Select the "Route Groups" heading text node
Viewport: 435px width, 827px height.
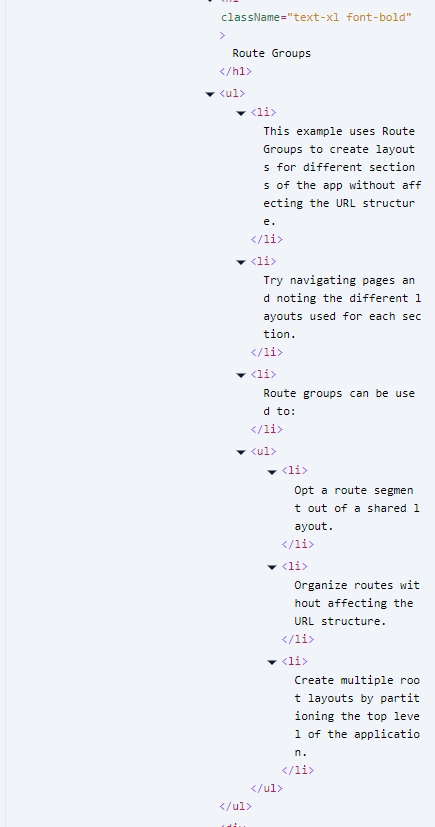pyautogui.click(x=272, y=53)
